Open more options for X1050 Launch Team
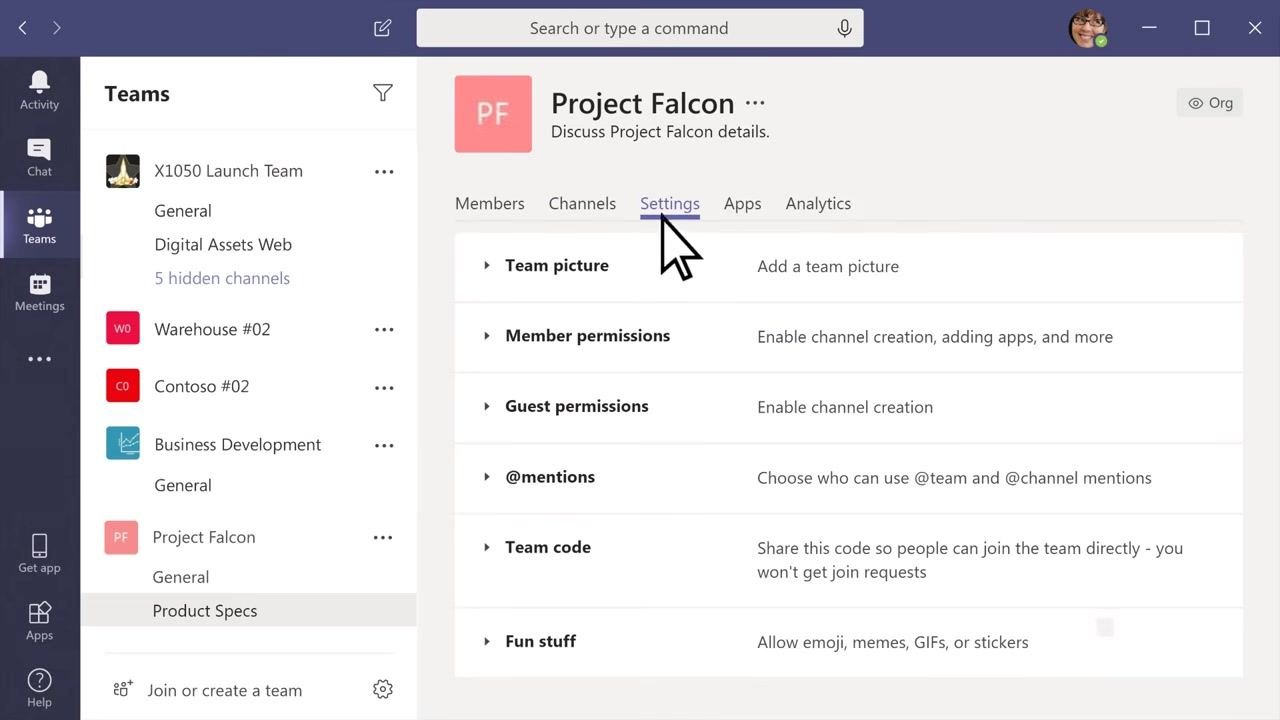This screenshot has width=1280, height=720. [384, 172]
